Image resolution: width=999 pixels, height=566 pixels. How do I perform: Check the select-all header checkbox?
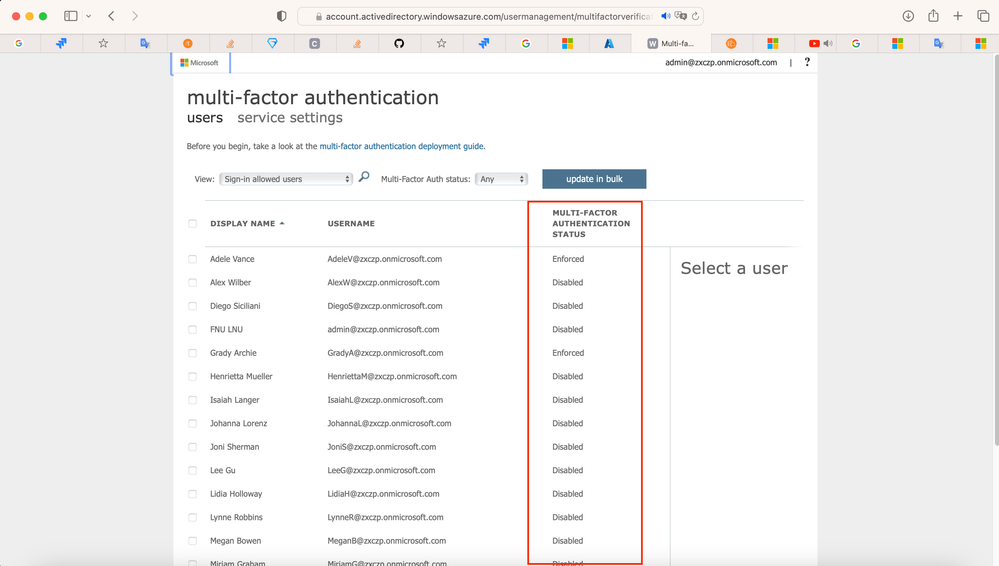pos(192,224)
